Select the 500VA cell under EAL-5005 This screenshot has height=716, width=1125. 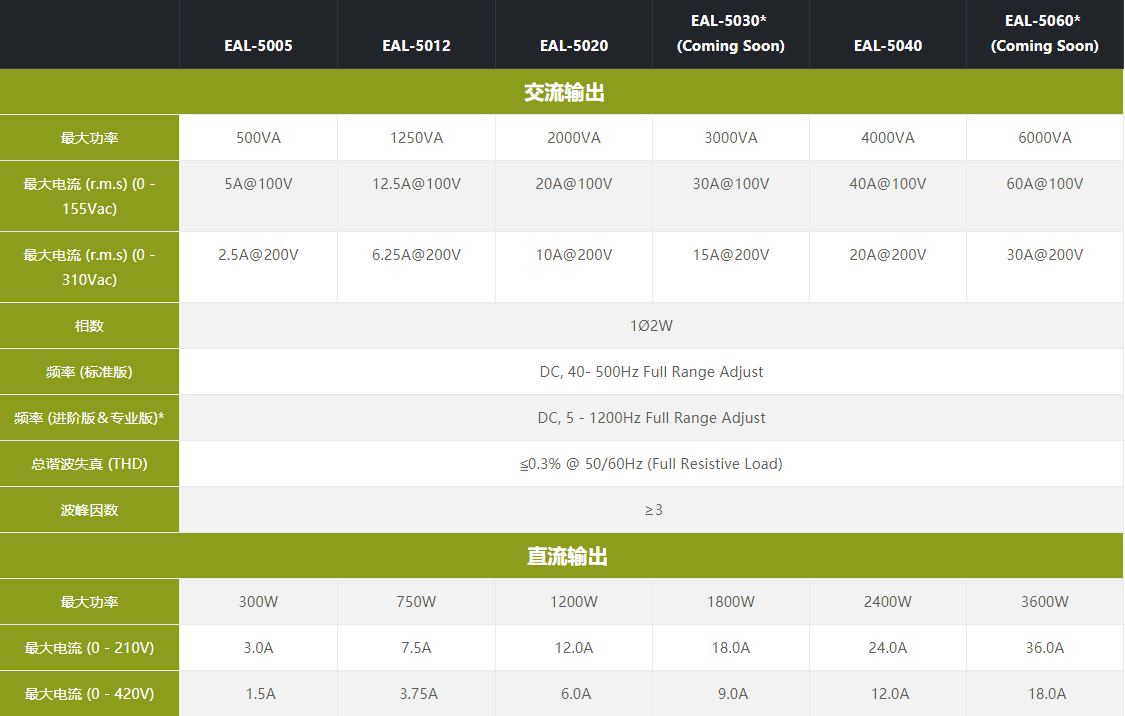(x=258, y=137)
